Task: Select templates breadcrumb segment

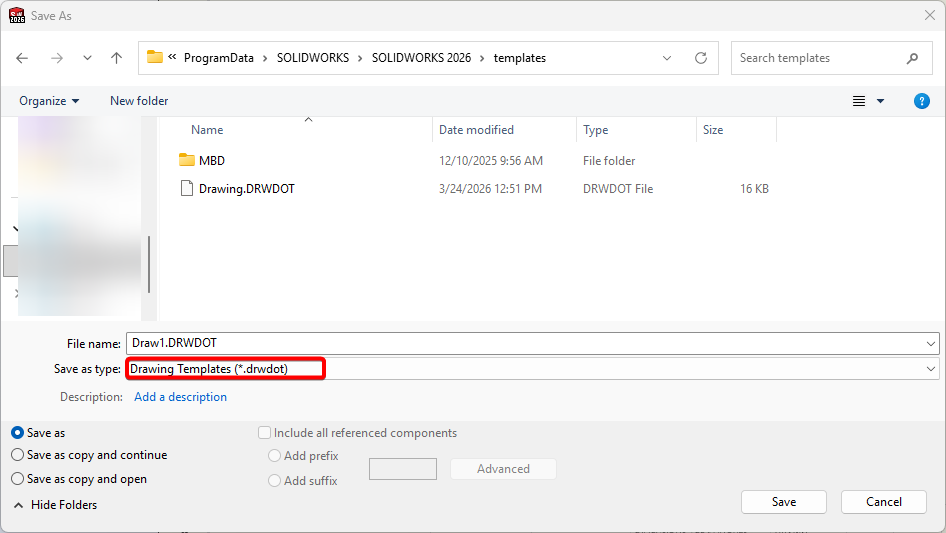Action: pyautogui.click(x=519, y=58)
